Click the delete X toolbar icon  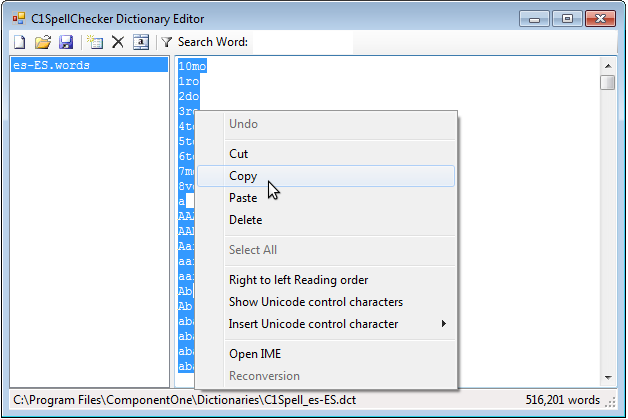[x=118, y=42]
